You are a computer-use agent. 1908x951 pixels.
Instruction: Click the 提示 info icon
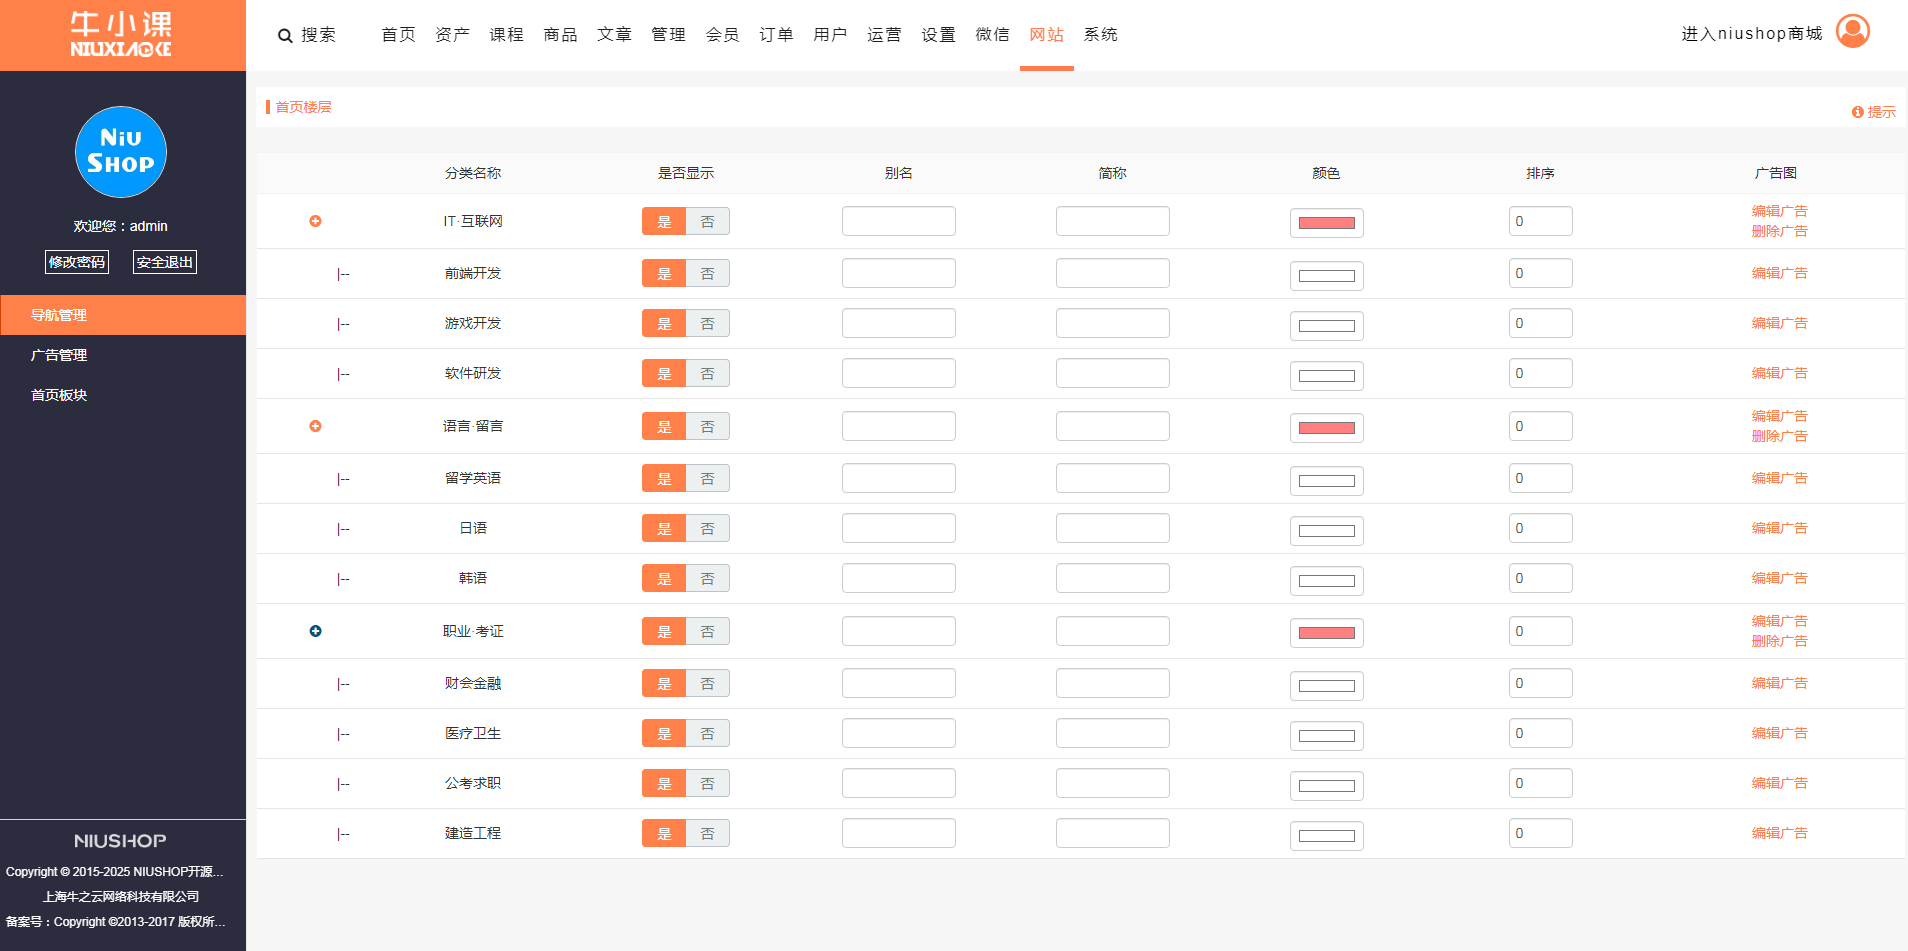point(1857,112)
